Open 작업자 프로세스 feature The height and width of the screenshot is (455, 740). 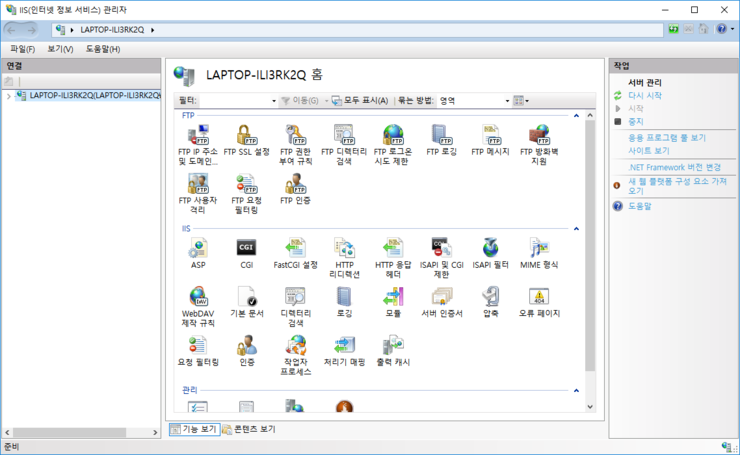click(295, 355)
